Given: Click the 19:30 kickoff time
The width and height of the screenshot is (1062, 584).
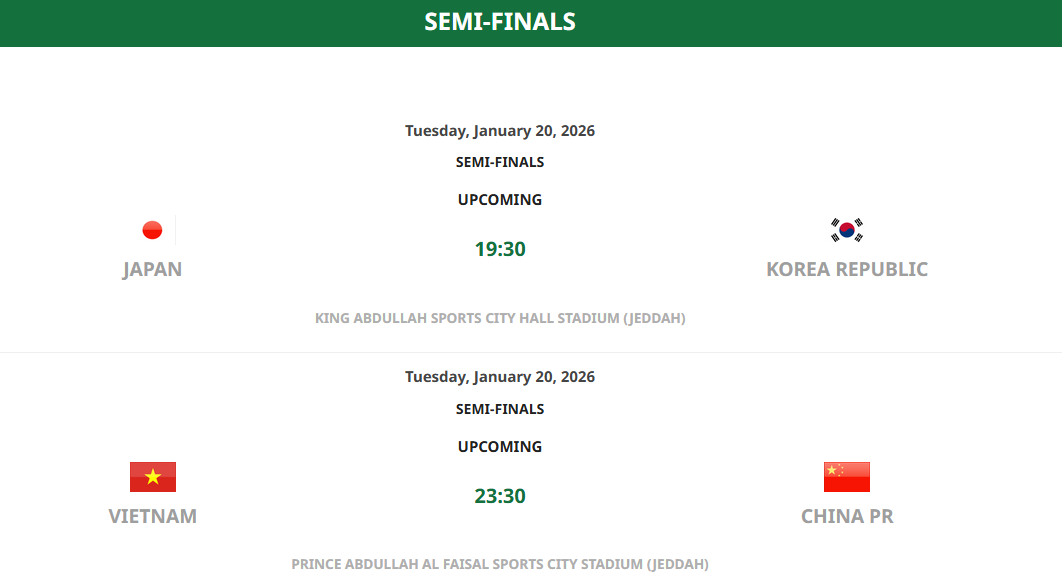Looking at the screenshot, I should point(500,249).
